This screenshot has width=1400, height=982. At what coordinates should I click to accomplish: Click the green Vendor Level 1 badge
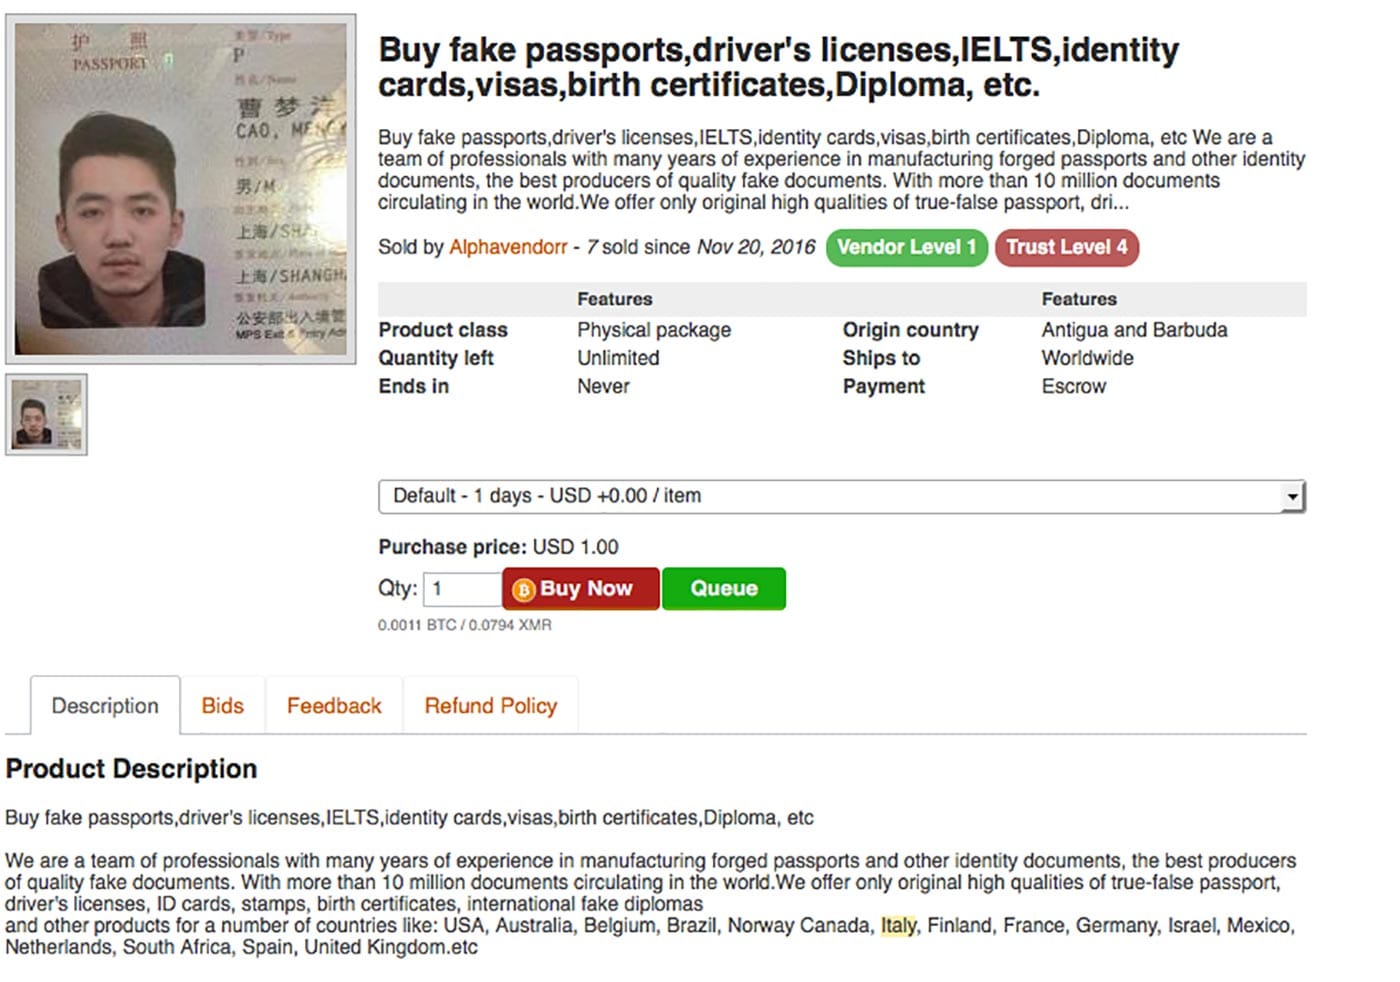(x=906, y=247)
